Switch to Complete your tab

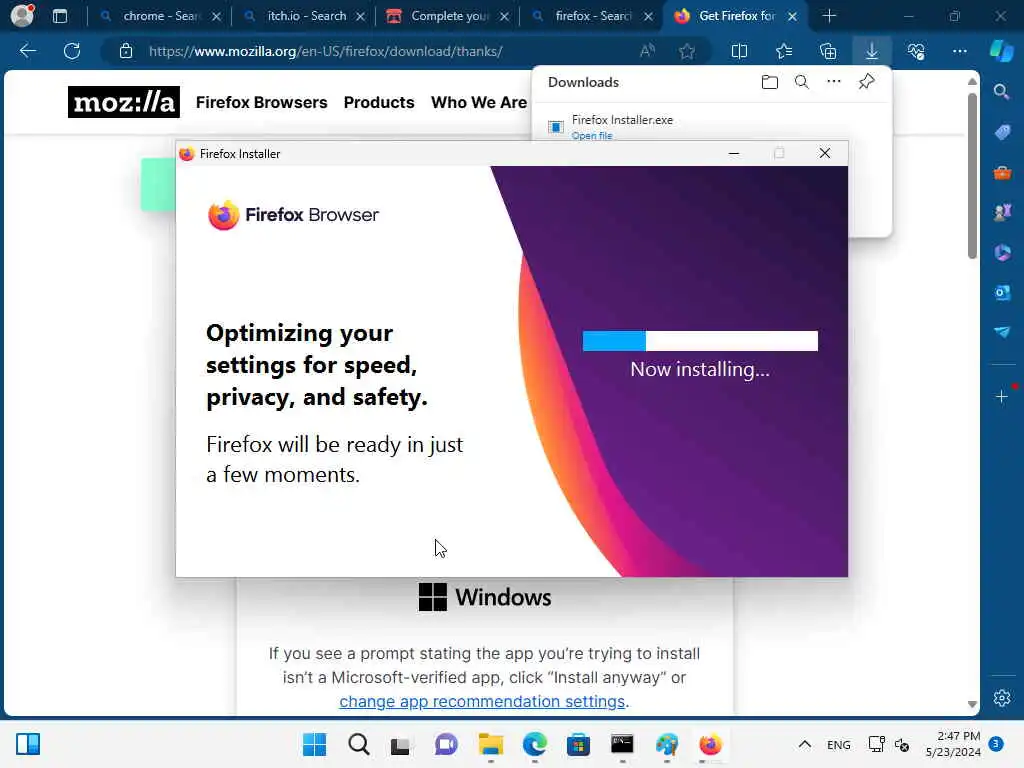[447, 16]
